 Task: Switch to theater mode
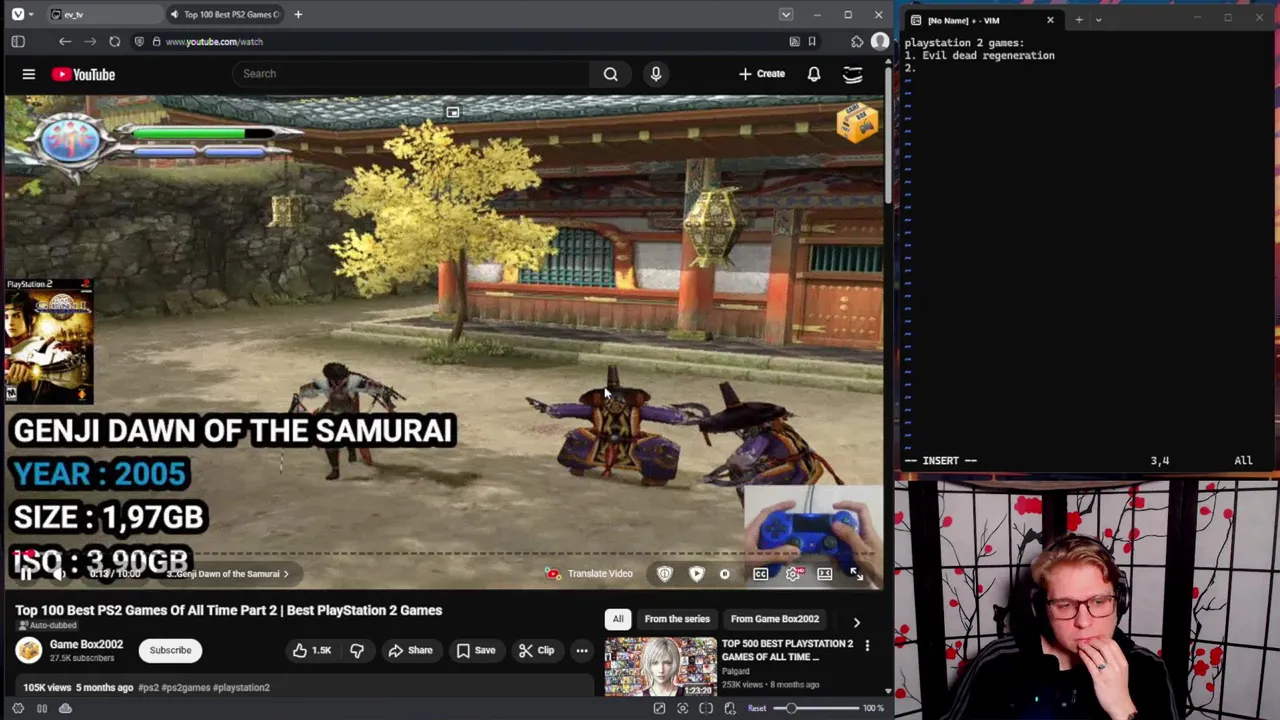click(x=825, y=574)
